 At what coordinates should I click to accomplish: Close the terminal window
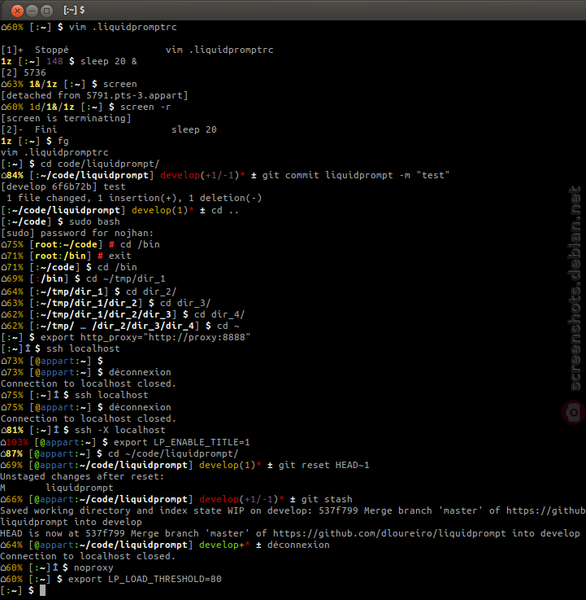pyautogui.click(x=17, y=11)
